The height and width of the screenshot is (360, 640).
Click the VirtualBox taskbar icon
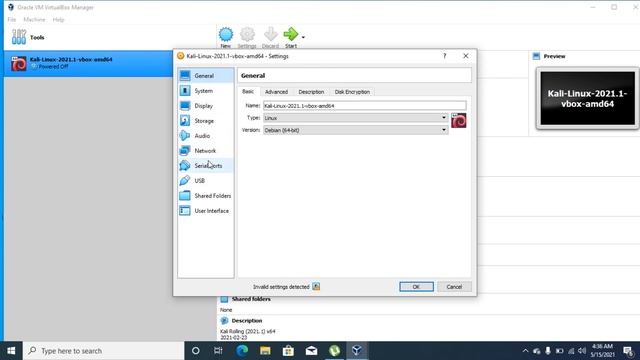357,351
